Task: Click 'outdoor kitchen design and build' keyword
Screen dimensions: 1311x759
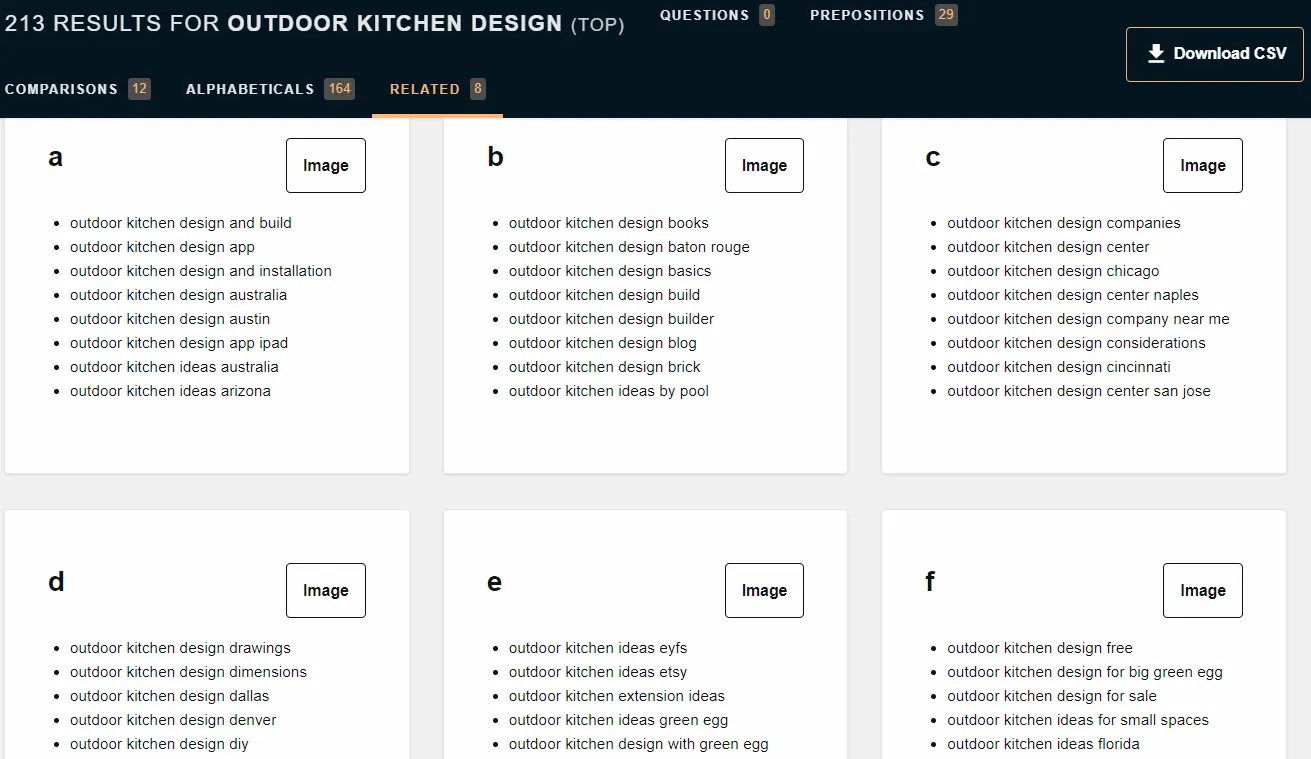Action: click(181, 223)
